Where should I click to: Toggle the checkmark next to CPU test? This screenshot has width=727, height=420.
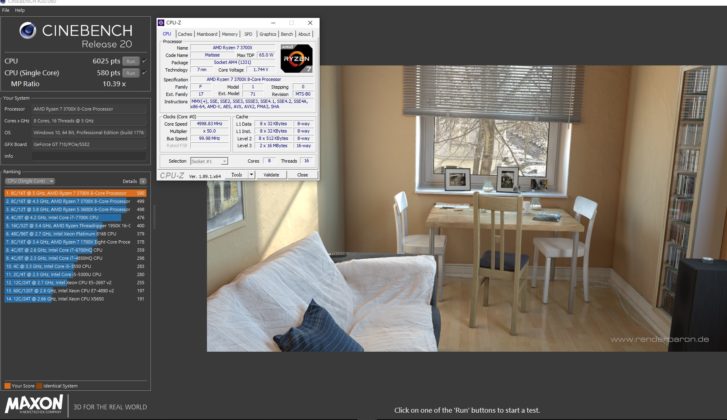coord(145,61)
